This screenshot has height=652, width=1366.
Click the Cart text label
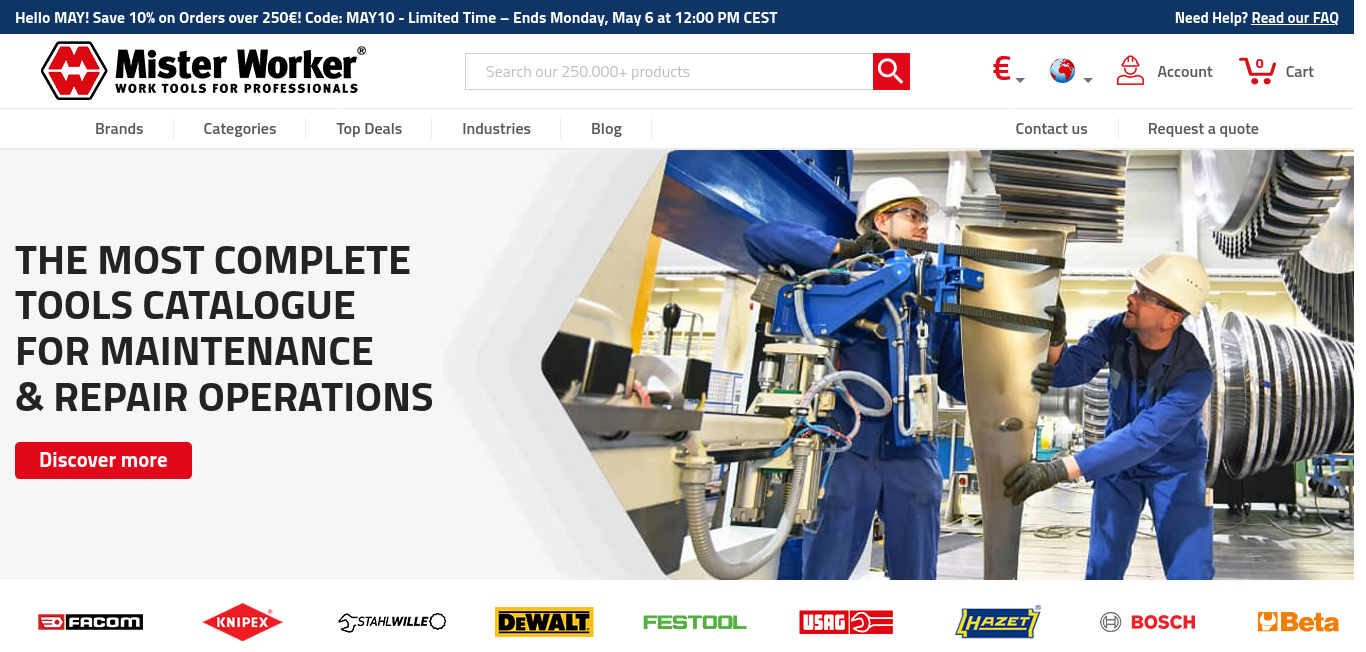pos(1300,72)
